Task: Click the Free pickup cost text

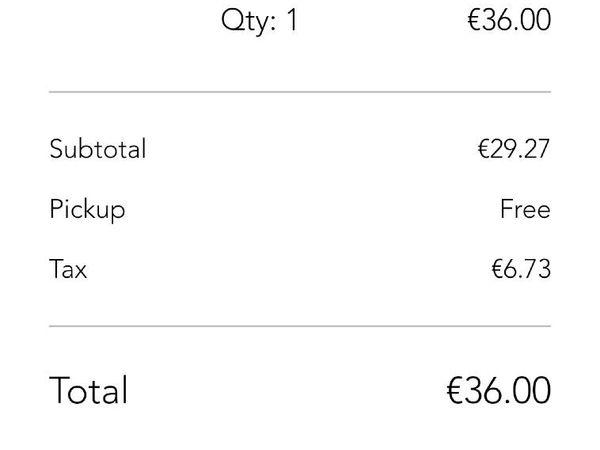Action: click(x=525, y=210)
